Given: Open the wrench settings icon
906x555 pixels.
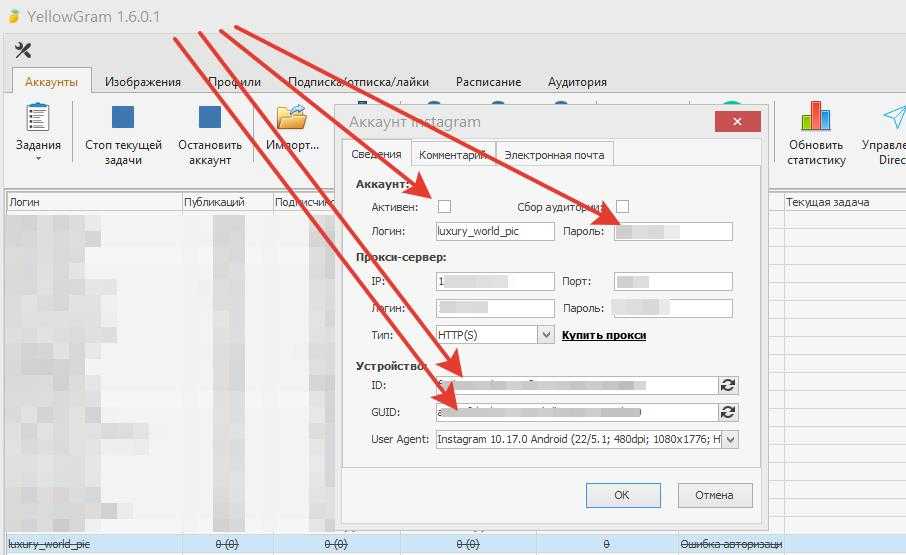Looking at the screenshot, I should 23,51.
